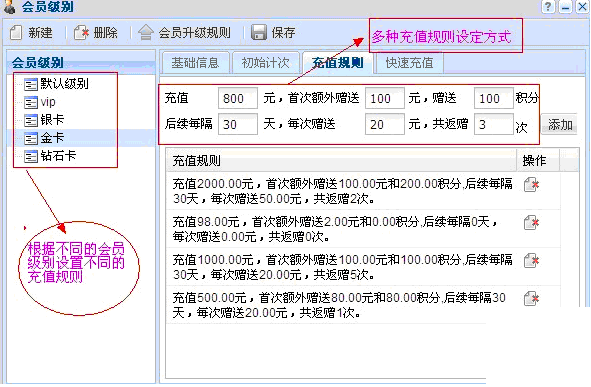The height and width of the screenshot is (387, 591).
Task: Select the vip member level
Action: point(40,102)
